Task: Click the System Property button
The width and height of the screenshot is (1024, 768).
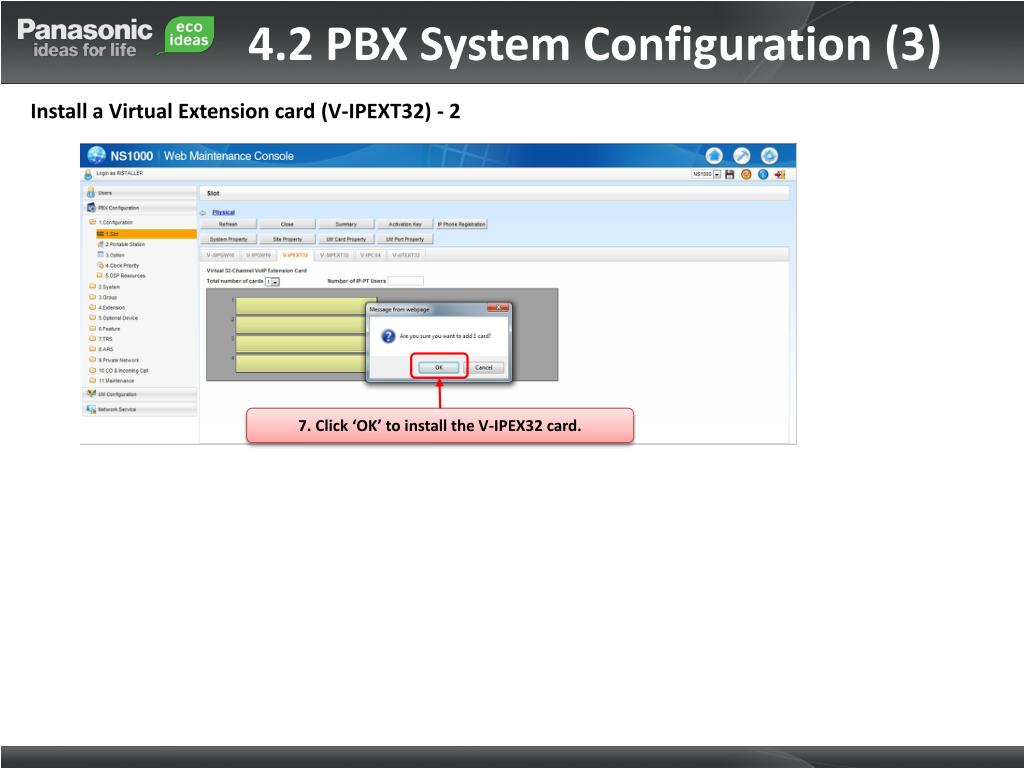Action: point(229,239)
